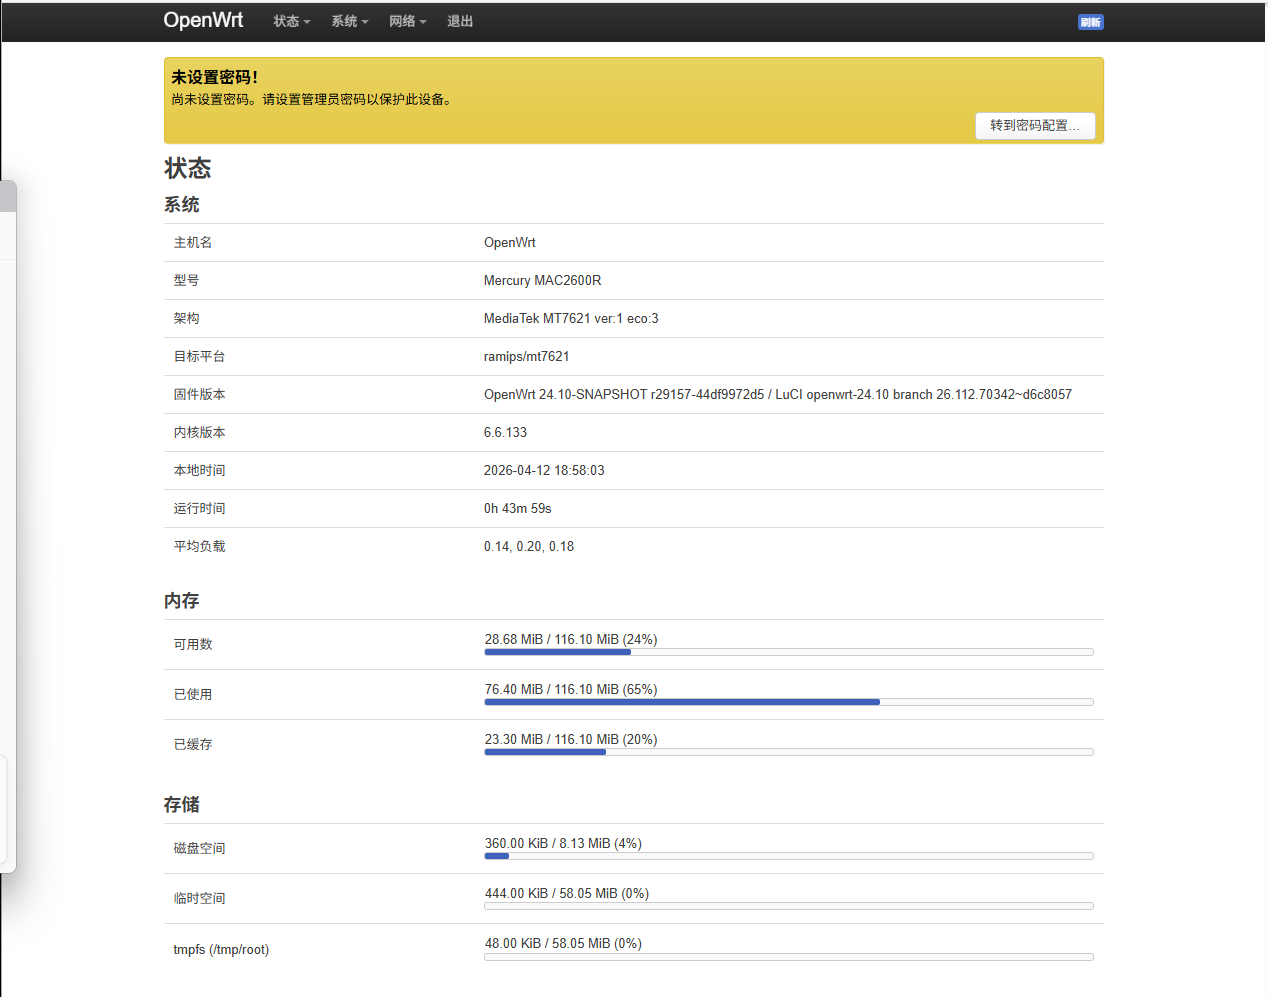Click the 型号 row label
The image size is (1268, 997).
click(186, 280)
